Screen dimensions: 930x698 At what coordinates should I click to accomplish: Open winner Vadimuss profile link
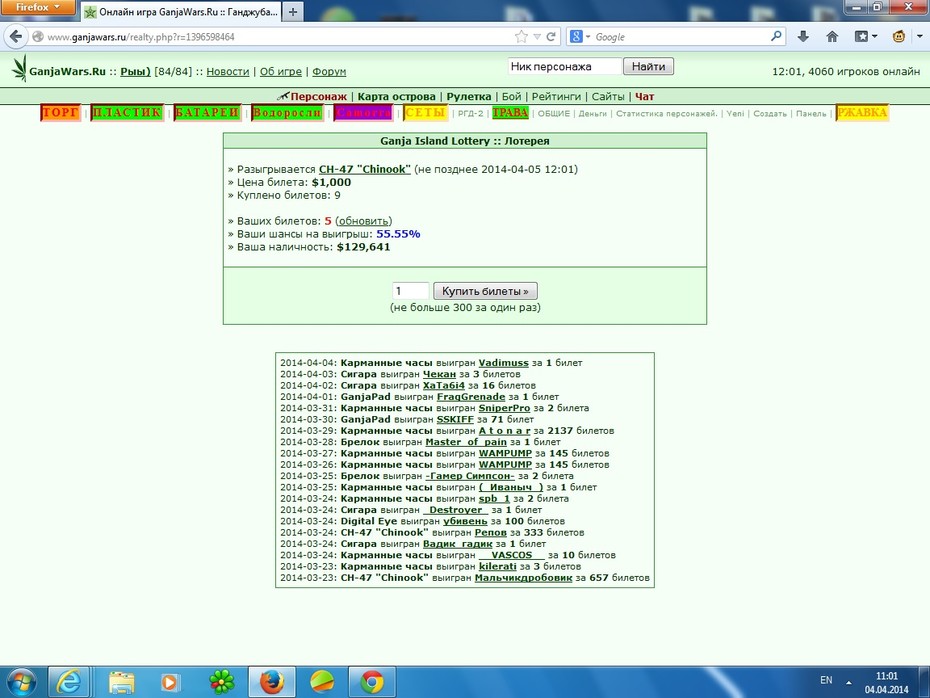504,363
